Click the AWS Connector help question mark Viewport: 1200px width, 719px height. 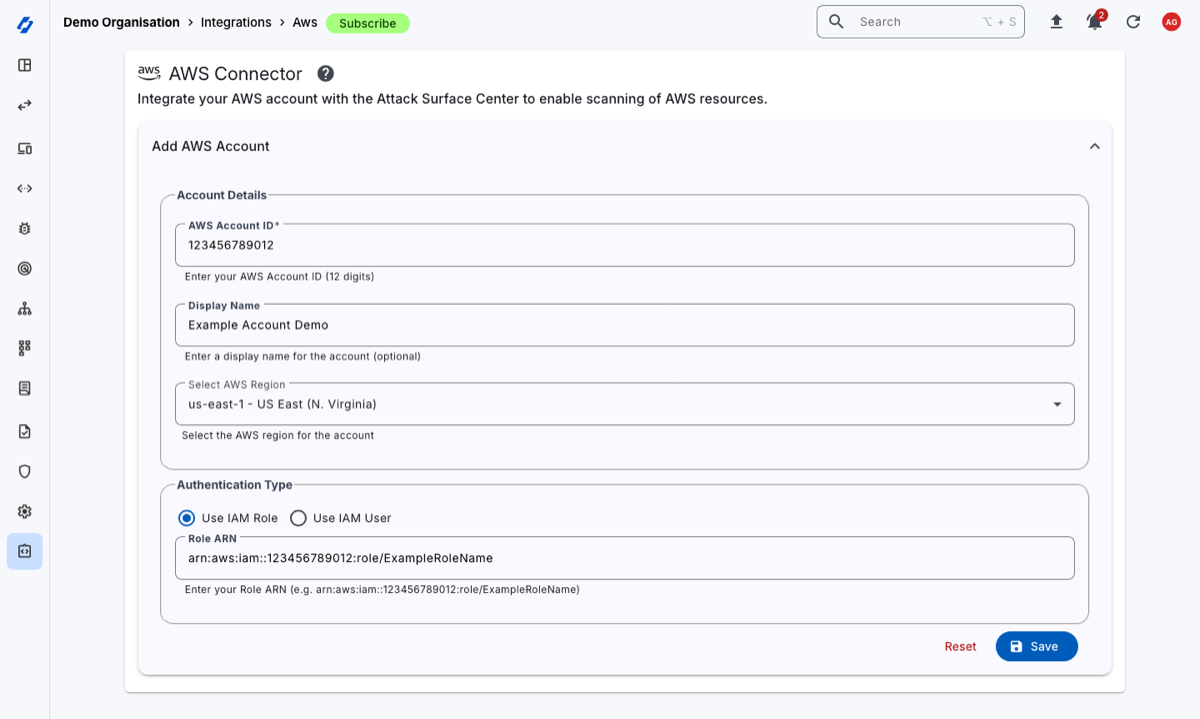point(325,73)
